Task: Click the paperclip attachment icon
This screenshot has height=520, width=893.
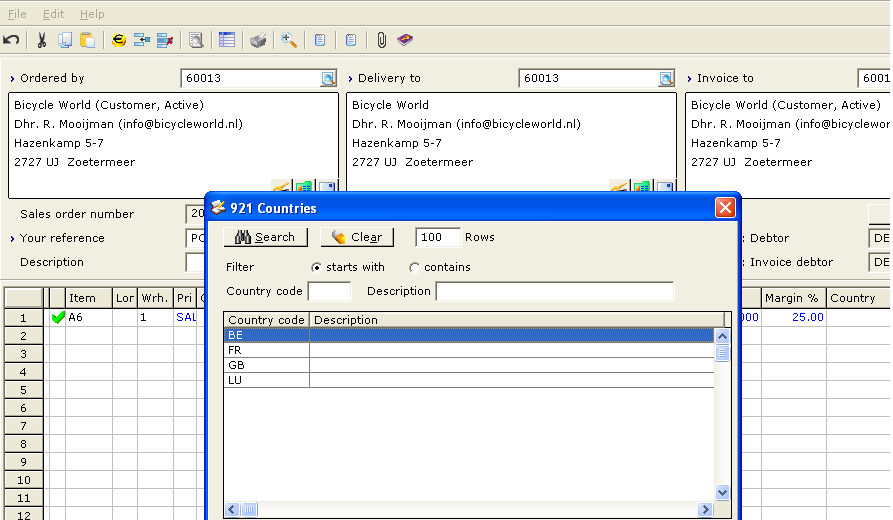Action: tap(381, 40)
